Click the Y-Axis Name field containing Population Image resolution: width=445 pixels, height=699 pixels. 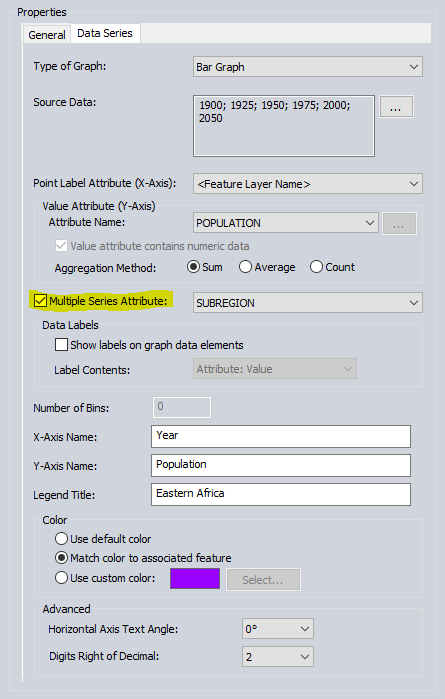tap(281, 465)
